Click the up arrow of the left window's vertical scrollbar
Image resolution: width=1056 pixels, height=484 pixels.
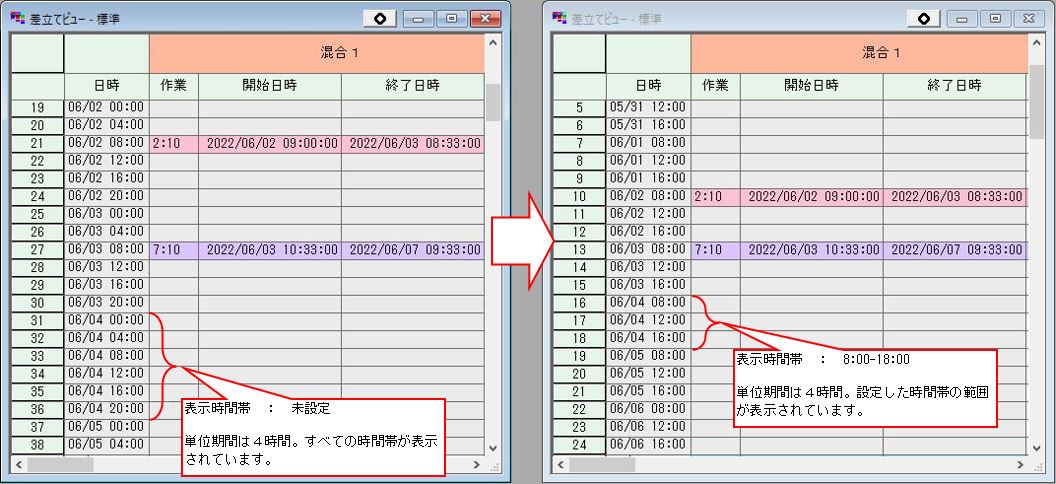click(492, 42)
